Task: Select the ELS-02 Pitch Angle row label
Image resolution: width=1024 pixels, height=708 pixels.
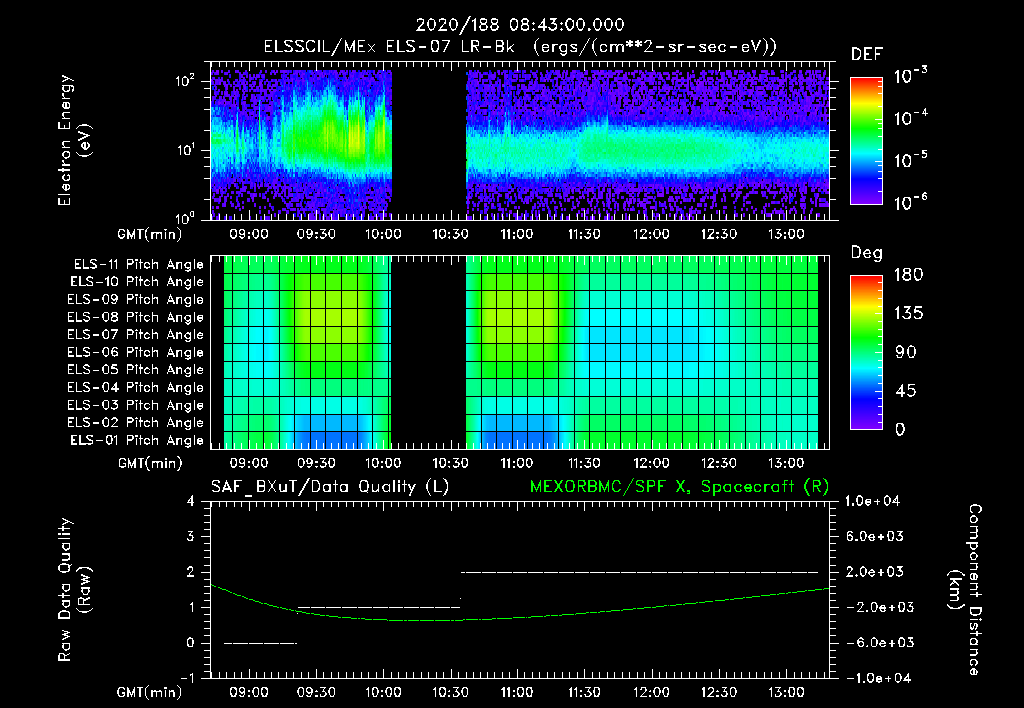Action: (136, 423)
